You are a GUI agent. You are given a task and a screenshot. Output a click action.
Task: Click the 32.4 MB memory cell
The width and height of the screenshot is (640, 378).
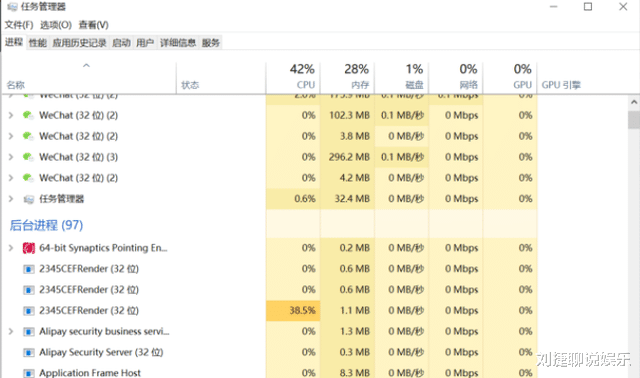pyautogui.click(x=347, y=199)
